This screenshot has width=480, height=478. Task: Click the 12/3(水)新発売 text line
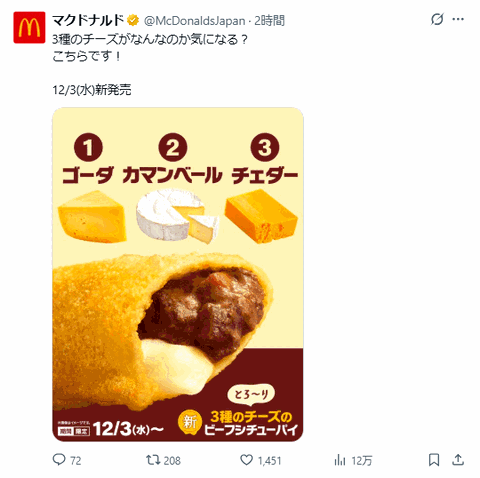point(92,90)
